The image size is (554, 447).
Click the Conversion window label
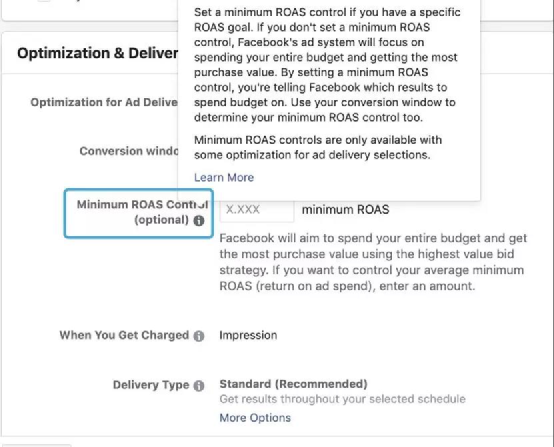click(x=129, y=151)
